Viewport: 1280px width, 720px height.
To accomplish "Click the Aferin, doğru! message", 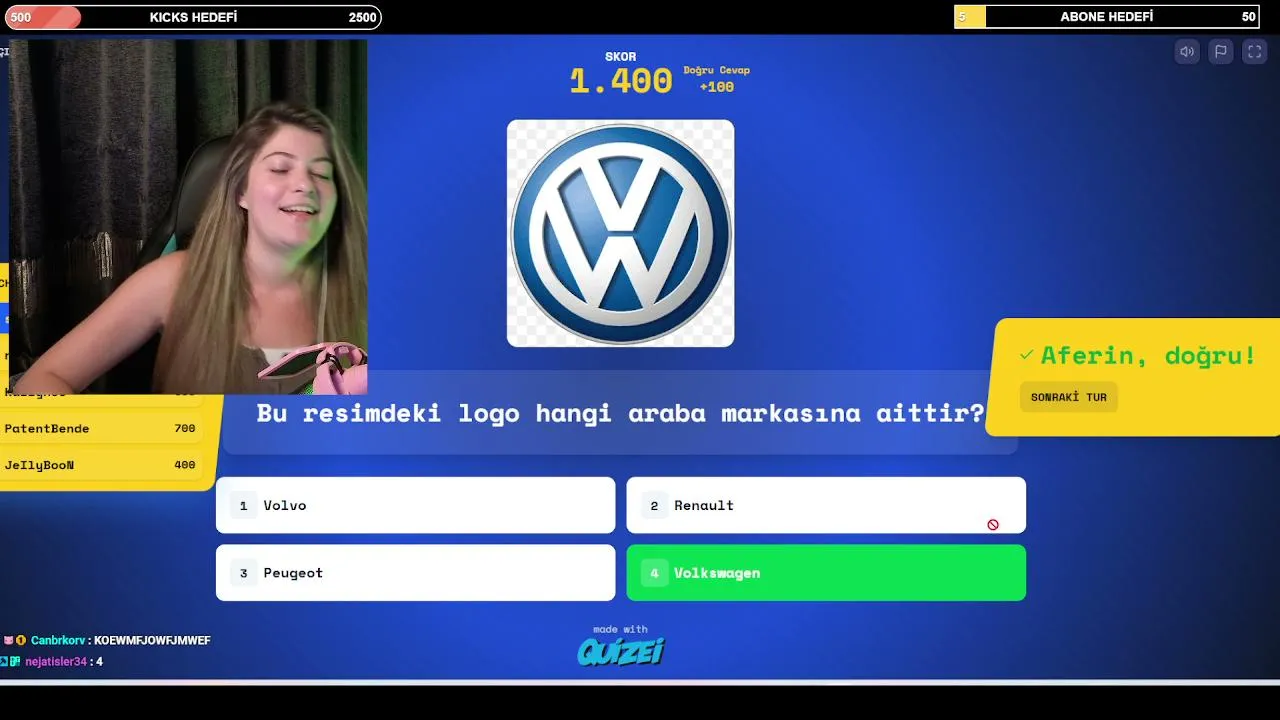I will coord(1148,355).
